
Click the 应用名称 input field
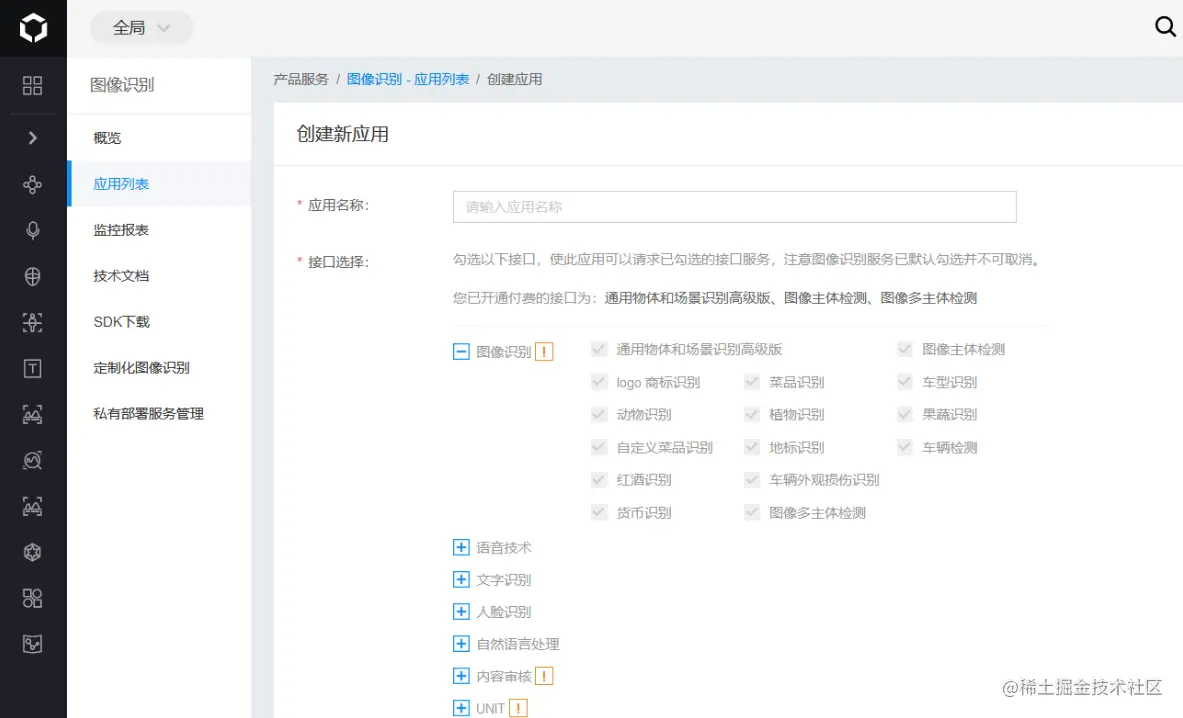tap(734, 206)
